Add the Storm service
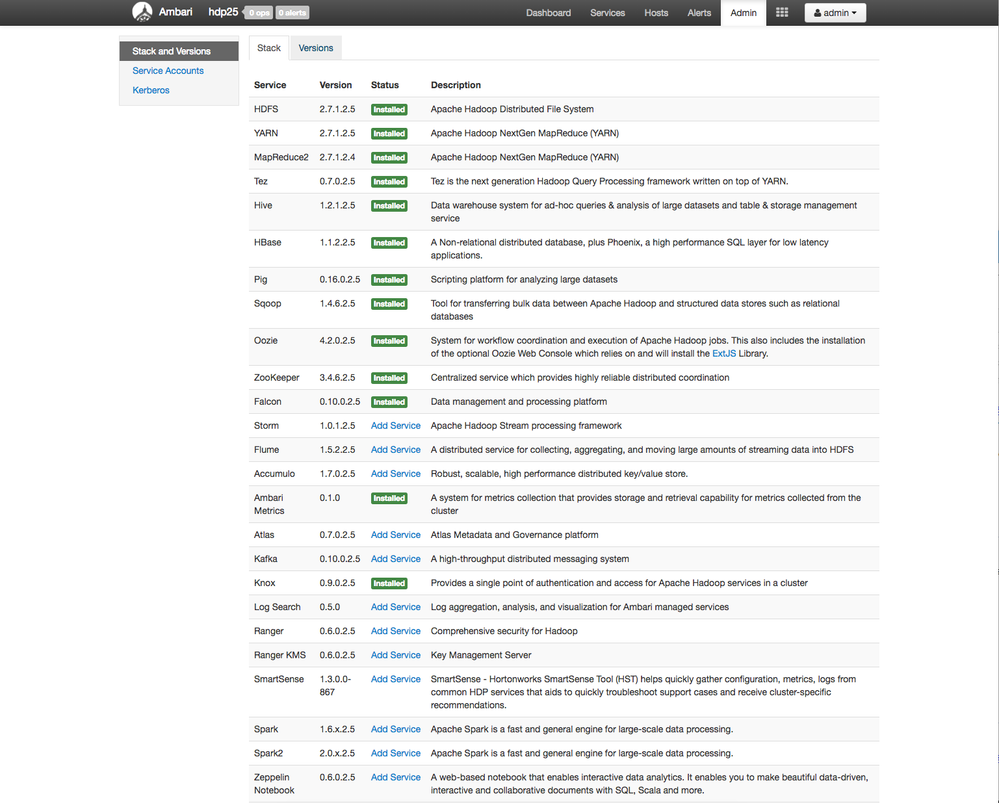 (396, 426)
